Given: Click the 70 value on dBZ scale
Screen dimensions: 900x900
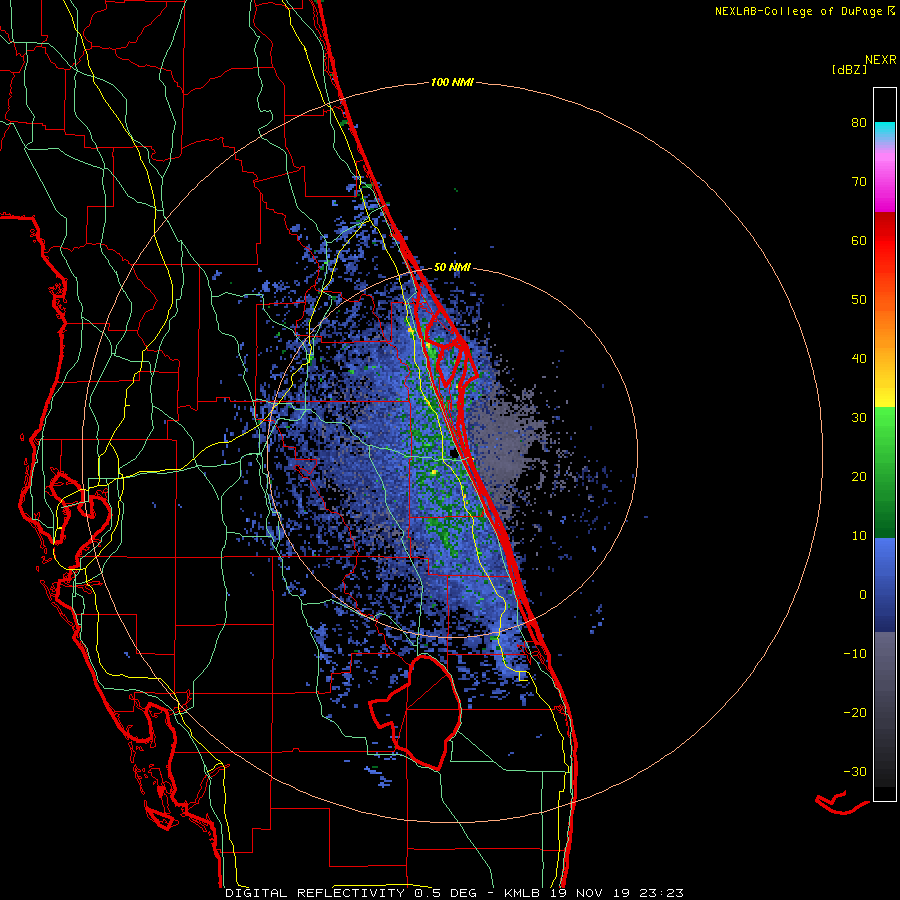Looking at the screenshot, I should click(859, 182).
